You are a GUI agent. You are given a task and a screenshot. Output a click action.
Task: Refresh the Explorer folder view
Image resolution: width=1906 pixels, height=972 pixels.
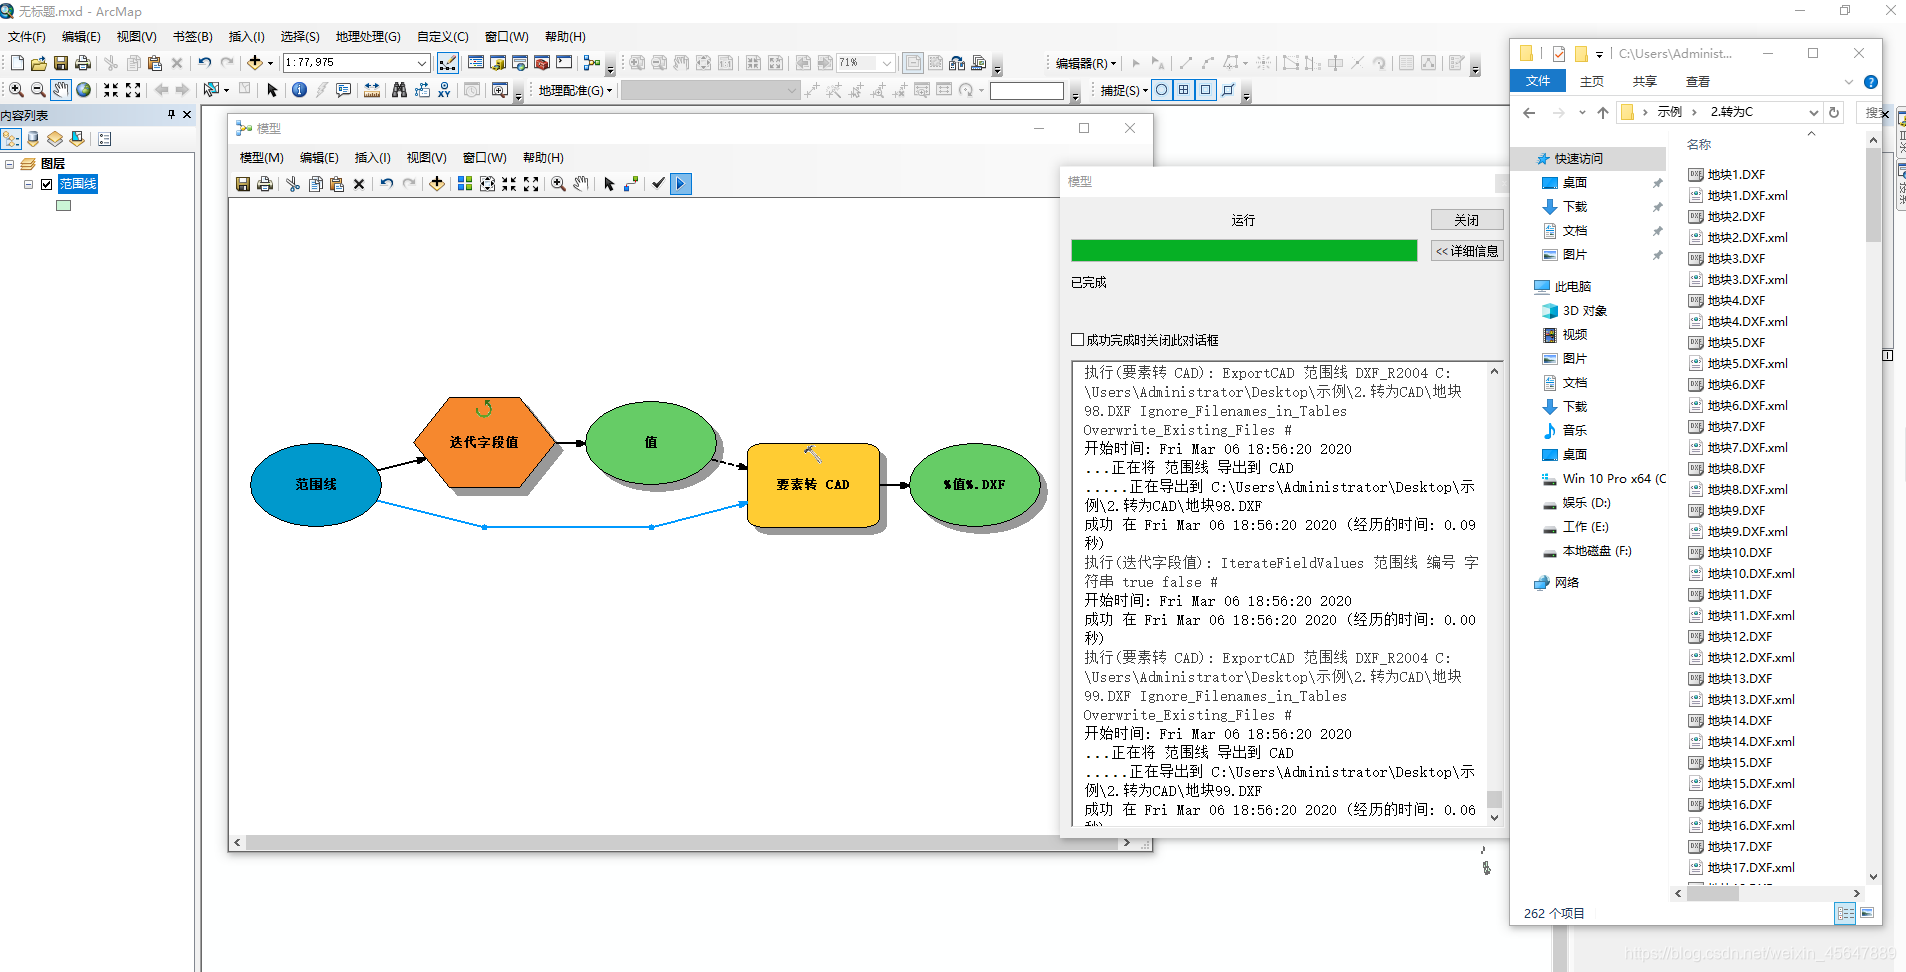pyautogui.click(x=1834, y=113)
